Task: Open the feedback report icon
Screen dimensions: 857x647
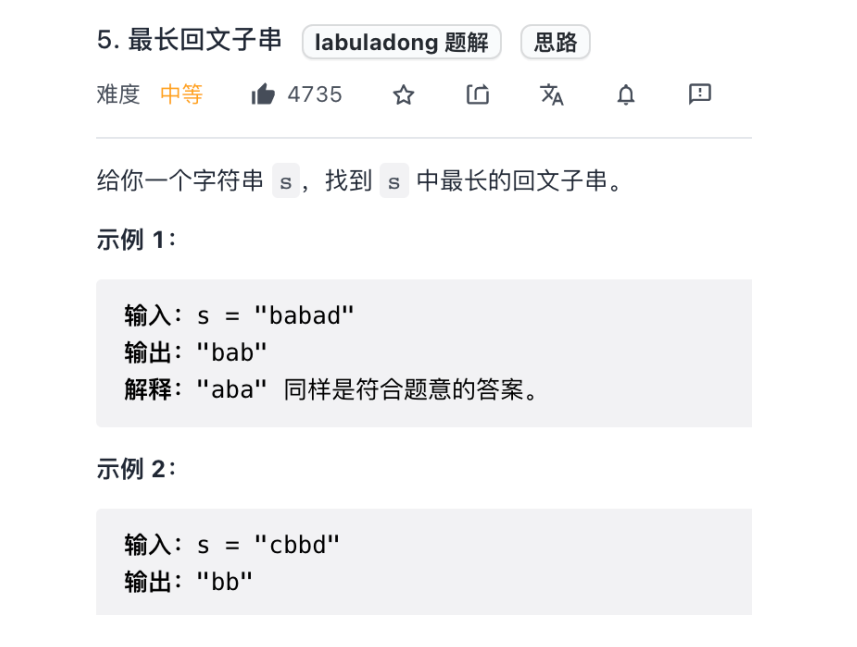Action: [x=700, y=94]
